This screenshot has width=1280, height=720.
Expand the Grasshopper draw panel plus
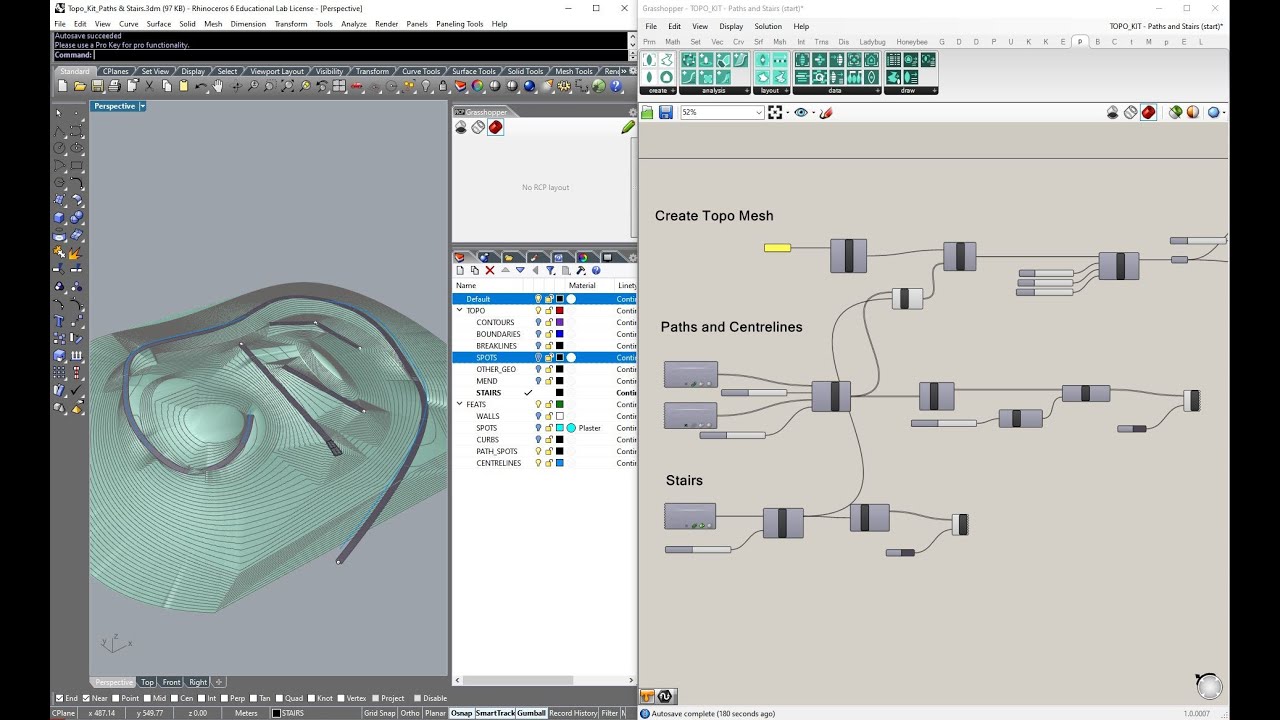pyautogui.click(x=934, y=91)
